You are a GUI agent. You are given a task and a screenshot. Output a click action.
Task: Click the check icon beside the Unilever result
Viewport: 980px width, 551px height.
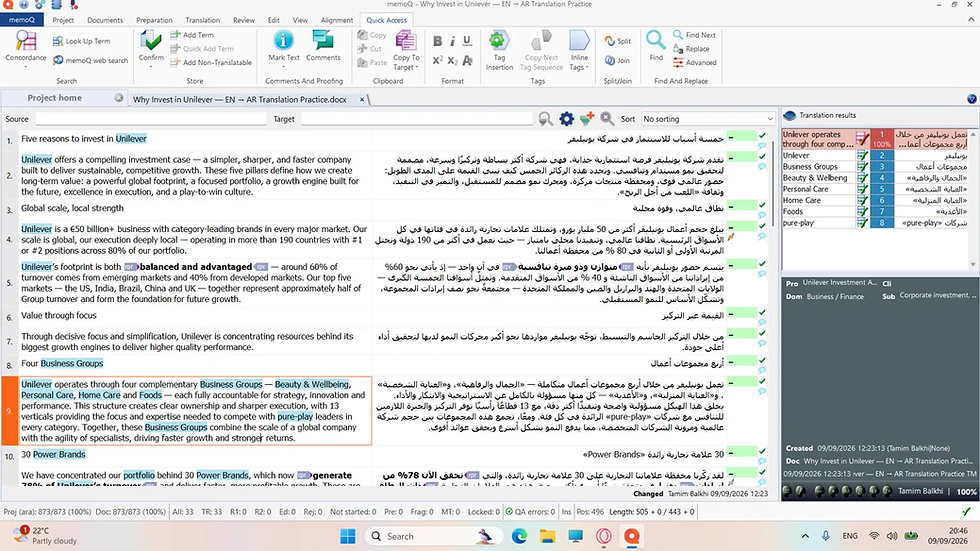coord(862,156)
